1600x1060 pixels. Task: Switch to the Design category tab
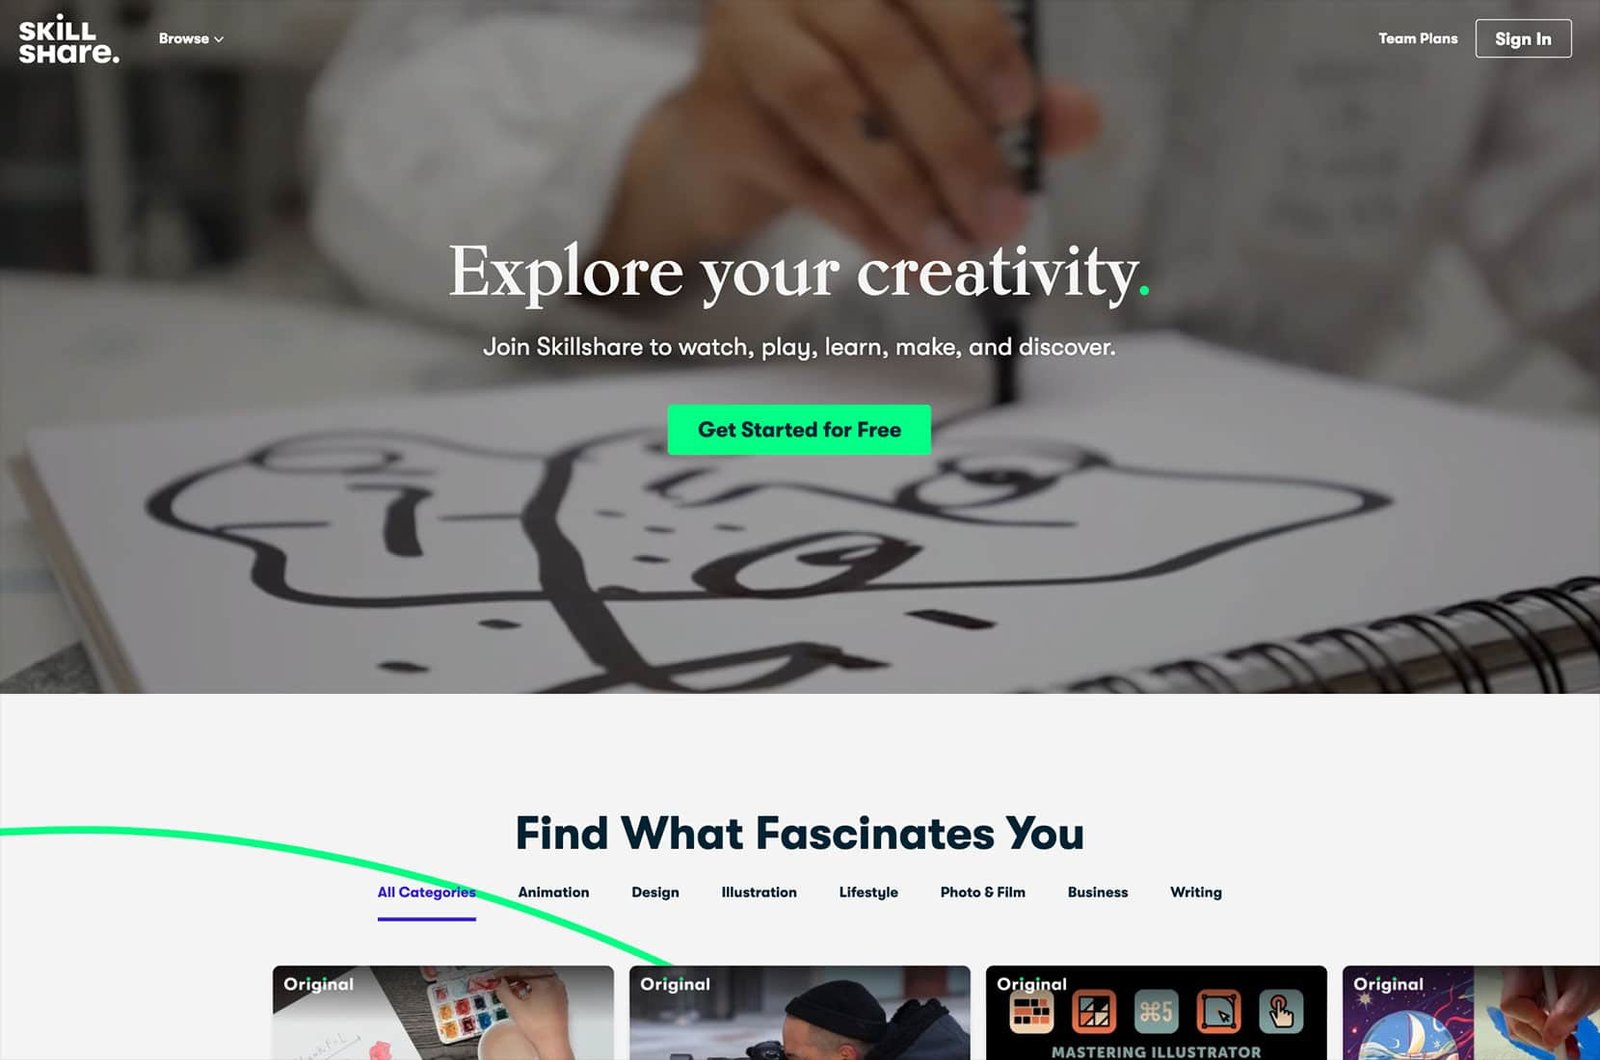[655, 892]
